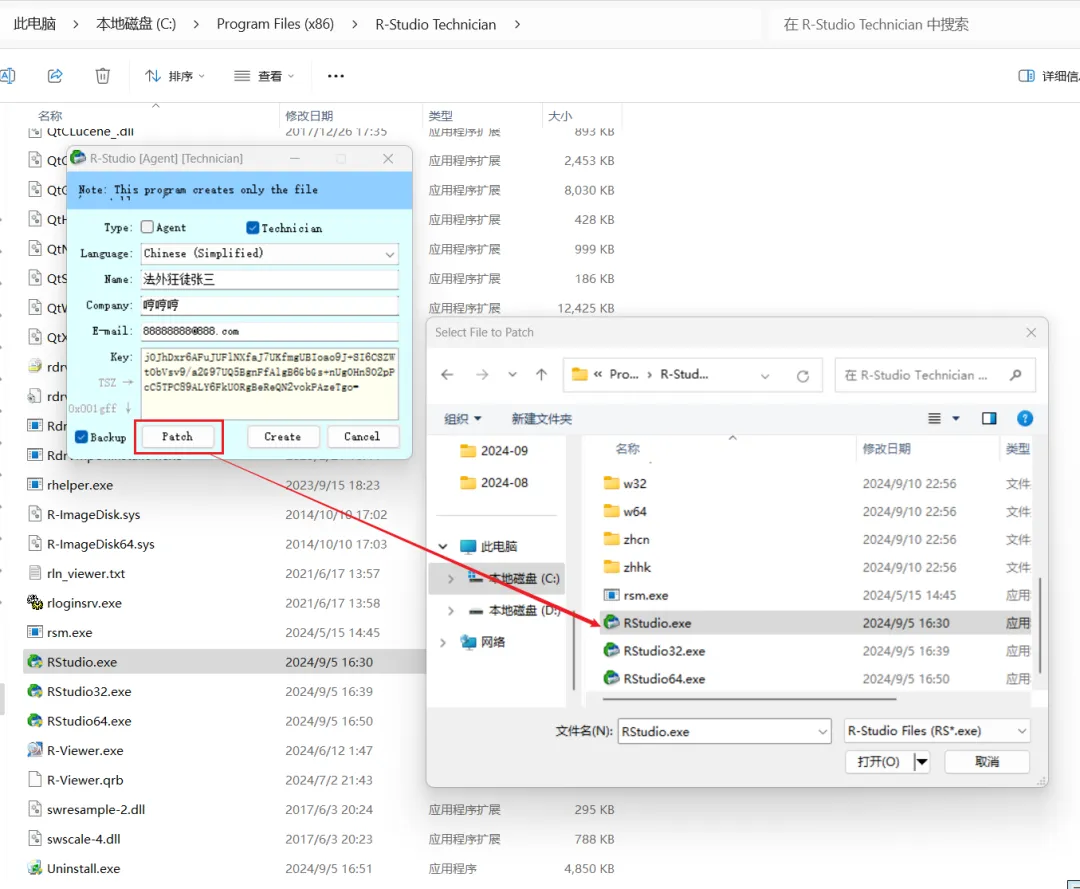Refresh the Select File to Patch dialog
1080x889 pixels.
[803, 374]
